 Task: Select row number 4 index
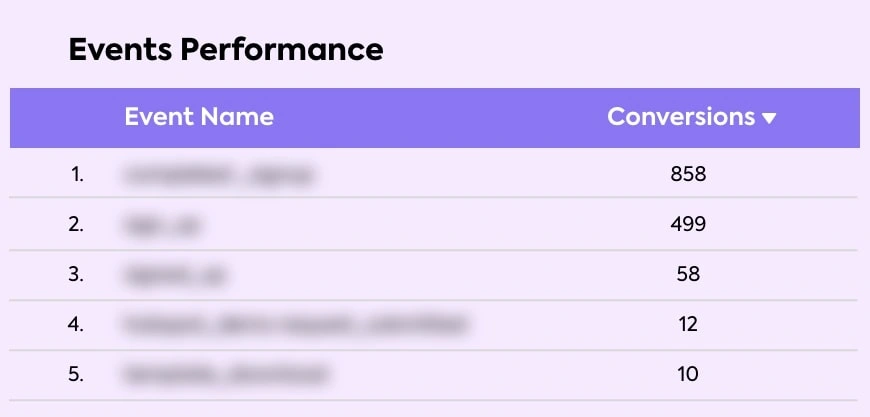click(x=77, y=324)
